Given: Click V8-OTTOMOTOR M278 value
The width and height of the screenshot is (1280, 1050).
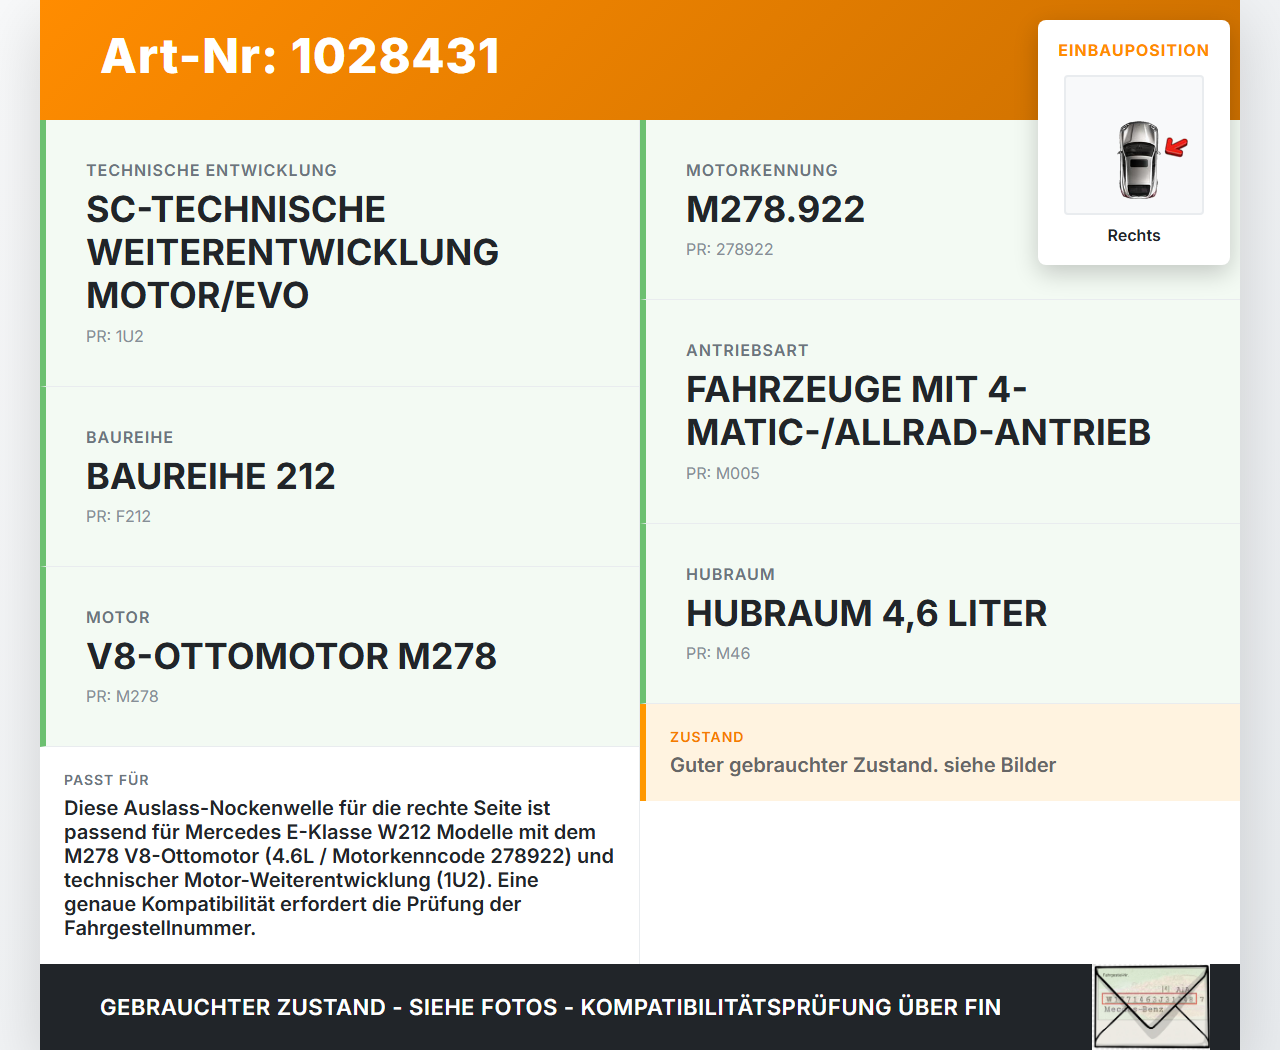Looking at the screenshot, I should click(292, 656).
